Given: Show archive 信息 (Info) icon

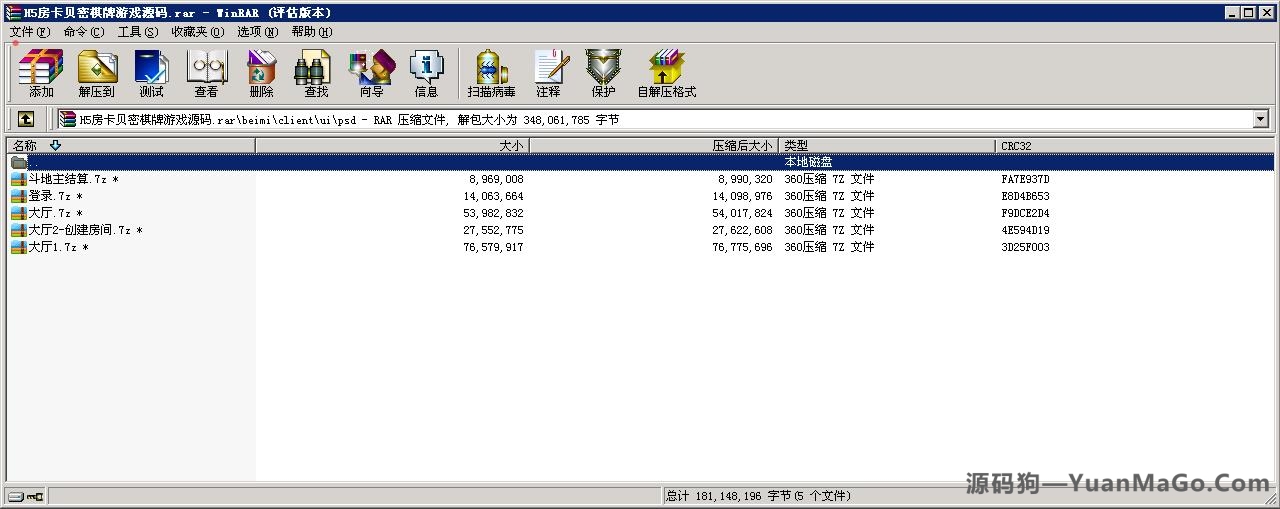Looking at the screenshot, I should [x=426, y=73].
